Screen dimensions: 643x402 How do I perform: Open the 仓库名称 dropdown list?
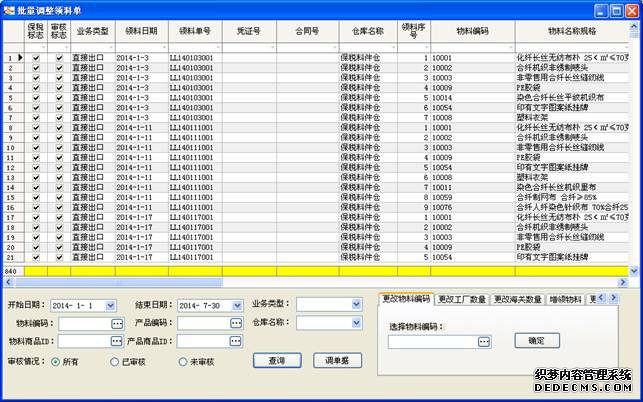[356, 323]
